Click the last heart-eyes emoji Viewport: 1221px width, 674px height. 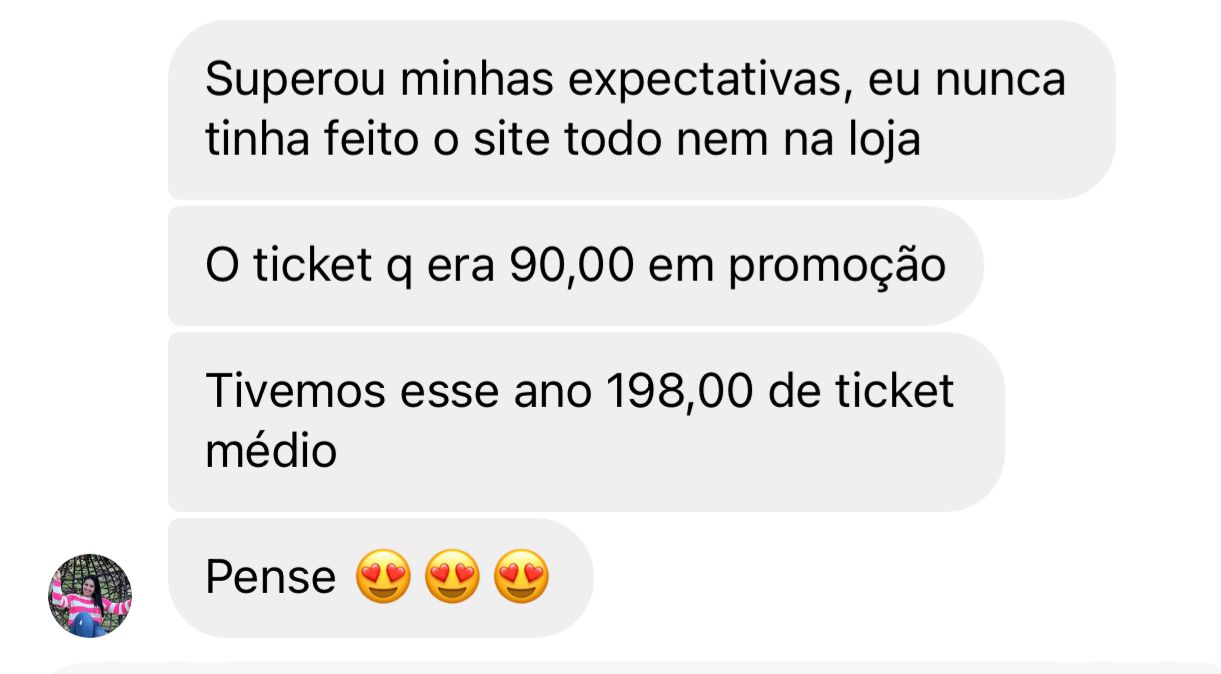(522, 578)
